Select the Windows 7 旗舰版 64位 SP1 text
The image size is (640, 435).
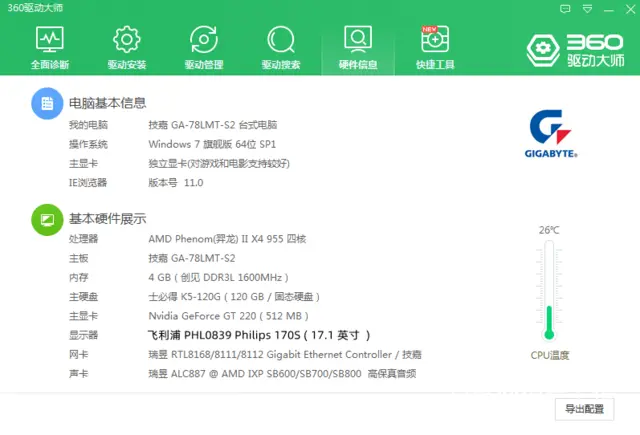click(212, 144)
